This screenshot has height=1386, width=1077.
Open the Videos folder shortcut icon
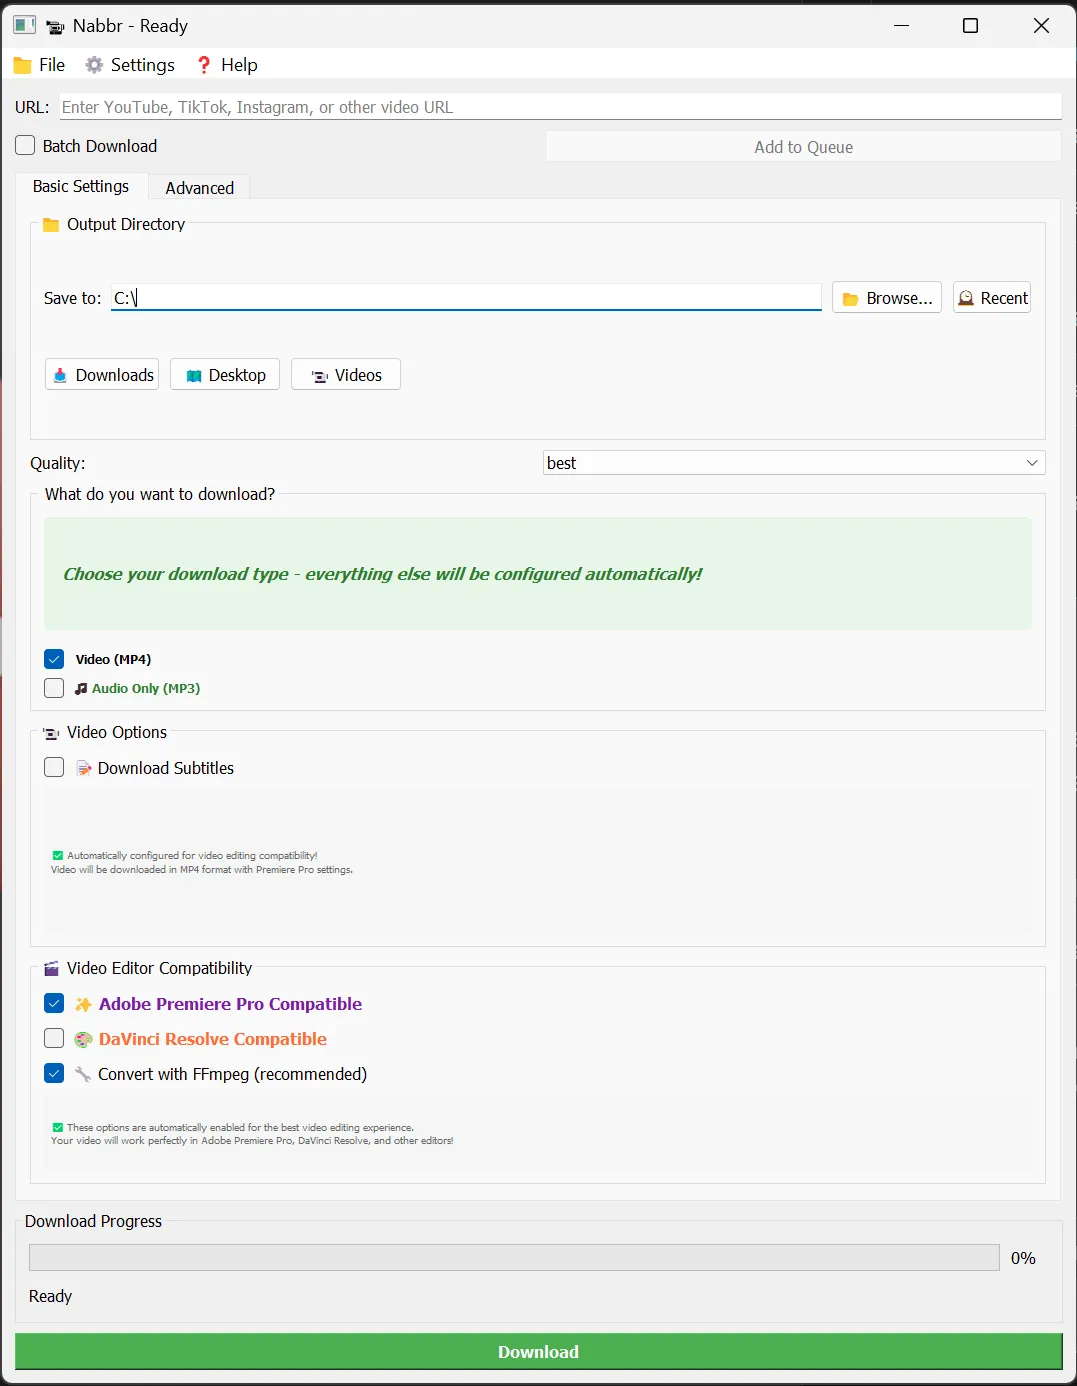pyautogui.click(x=317, y=374)
